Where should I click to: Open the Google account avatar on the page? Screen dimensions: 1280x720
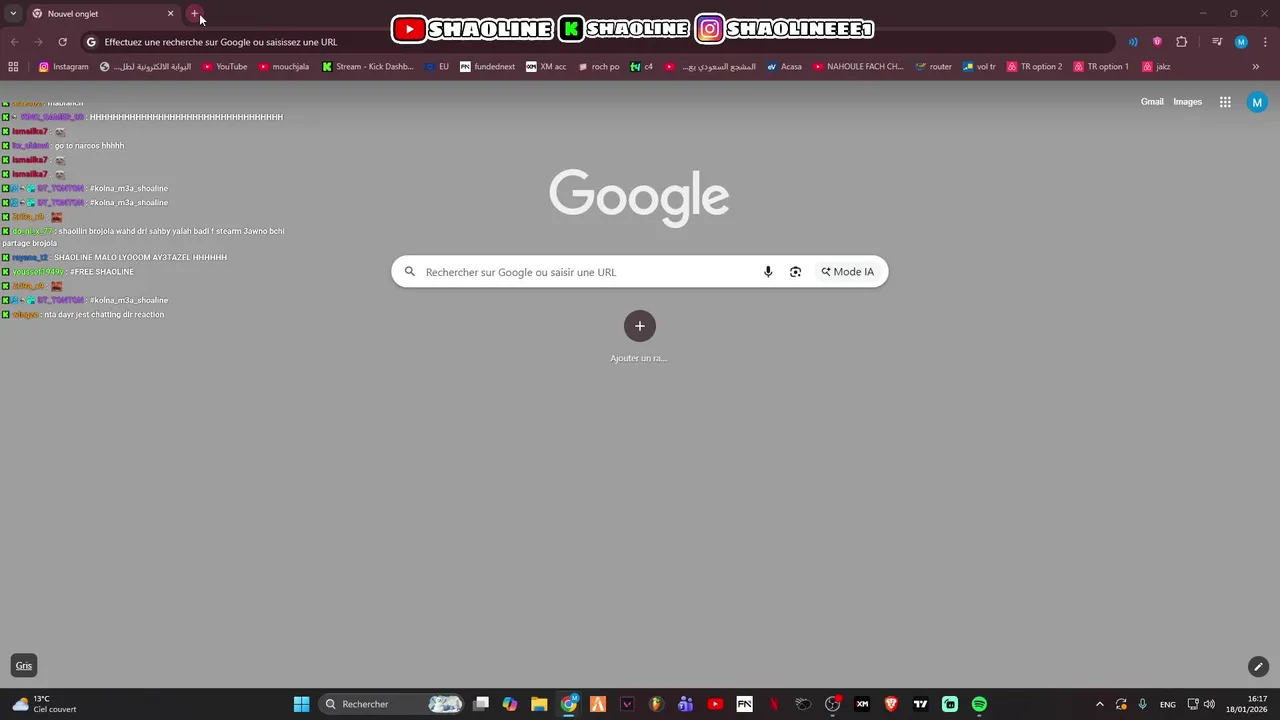(1257, 102)
